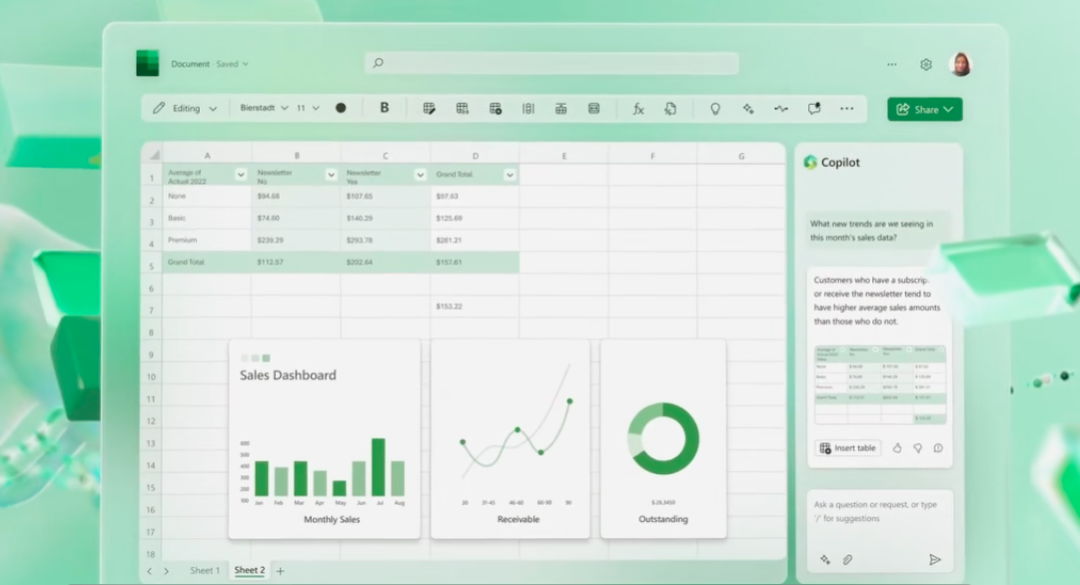
Task: Click cell with value $140.29
Action: 386,218
